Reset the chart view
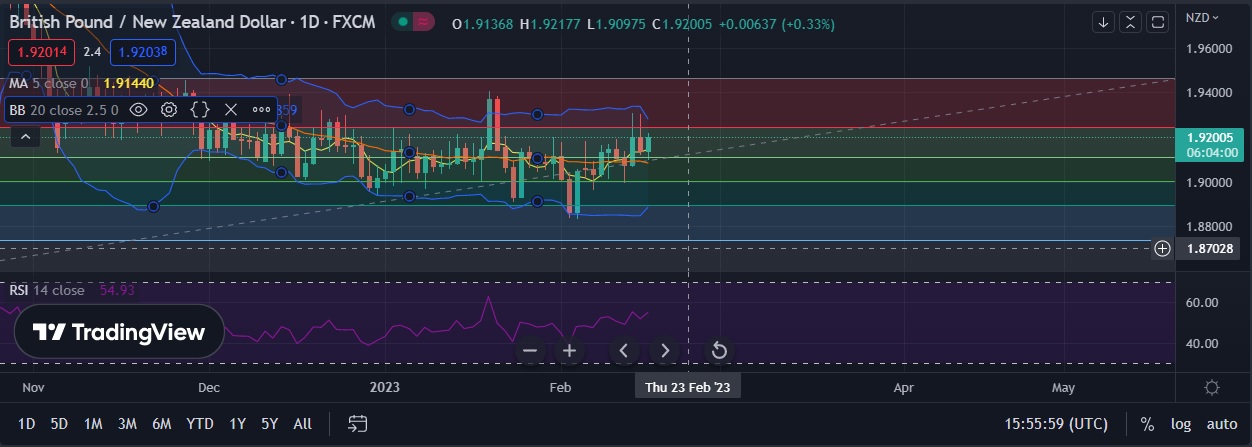The image size is (1252, 447). [x=718, y=350]
